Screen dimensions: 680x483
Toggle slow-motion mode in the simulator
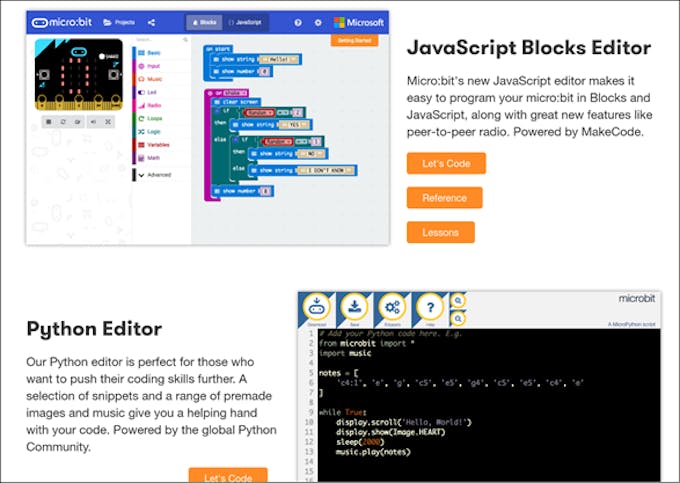(x=78, y=122)
